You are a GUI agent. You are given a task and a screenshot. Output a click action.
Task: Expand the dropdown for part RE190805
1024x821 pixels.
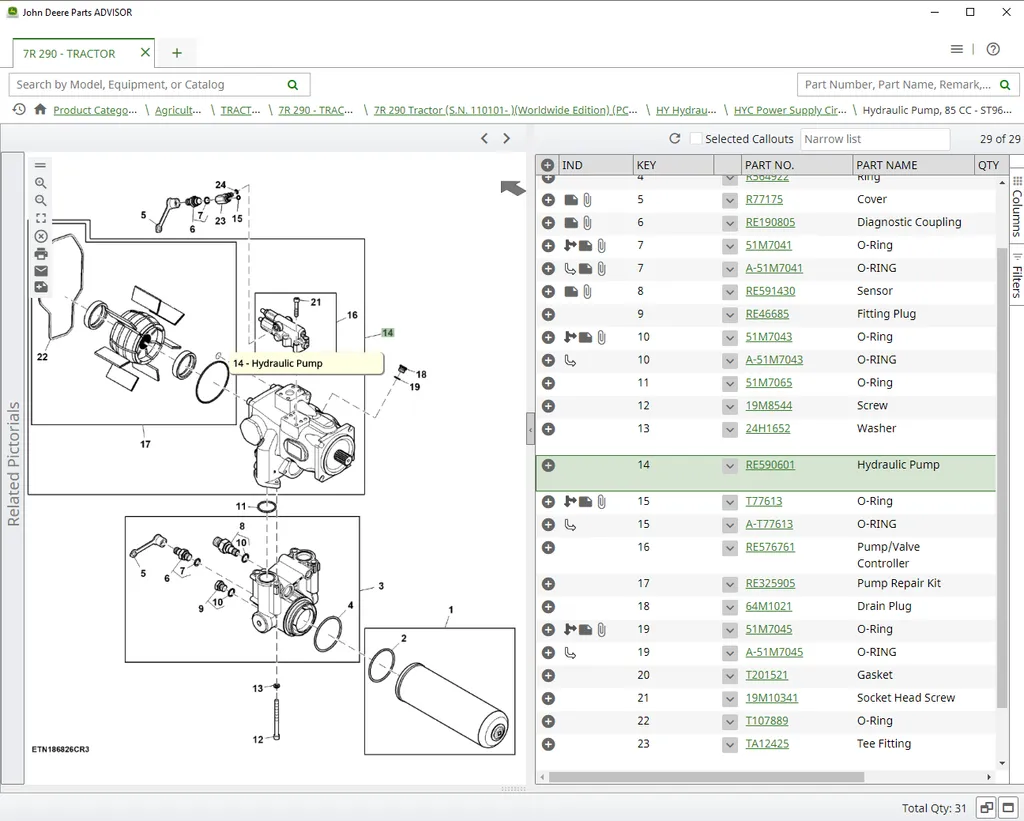coord(729,223)
